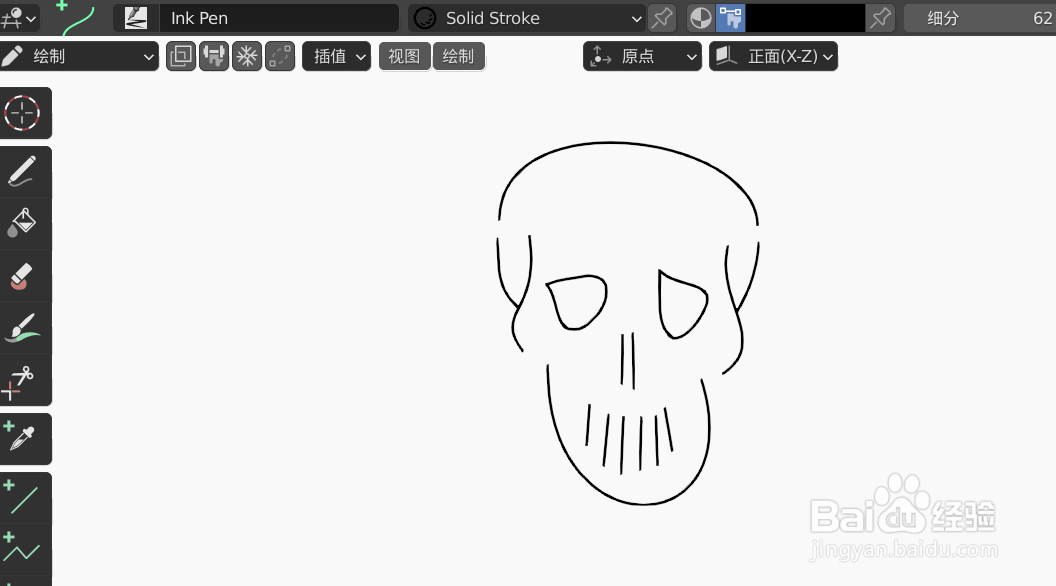
Task: Adjust the 细分 value slider
Action: click(x=980, y=18)
